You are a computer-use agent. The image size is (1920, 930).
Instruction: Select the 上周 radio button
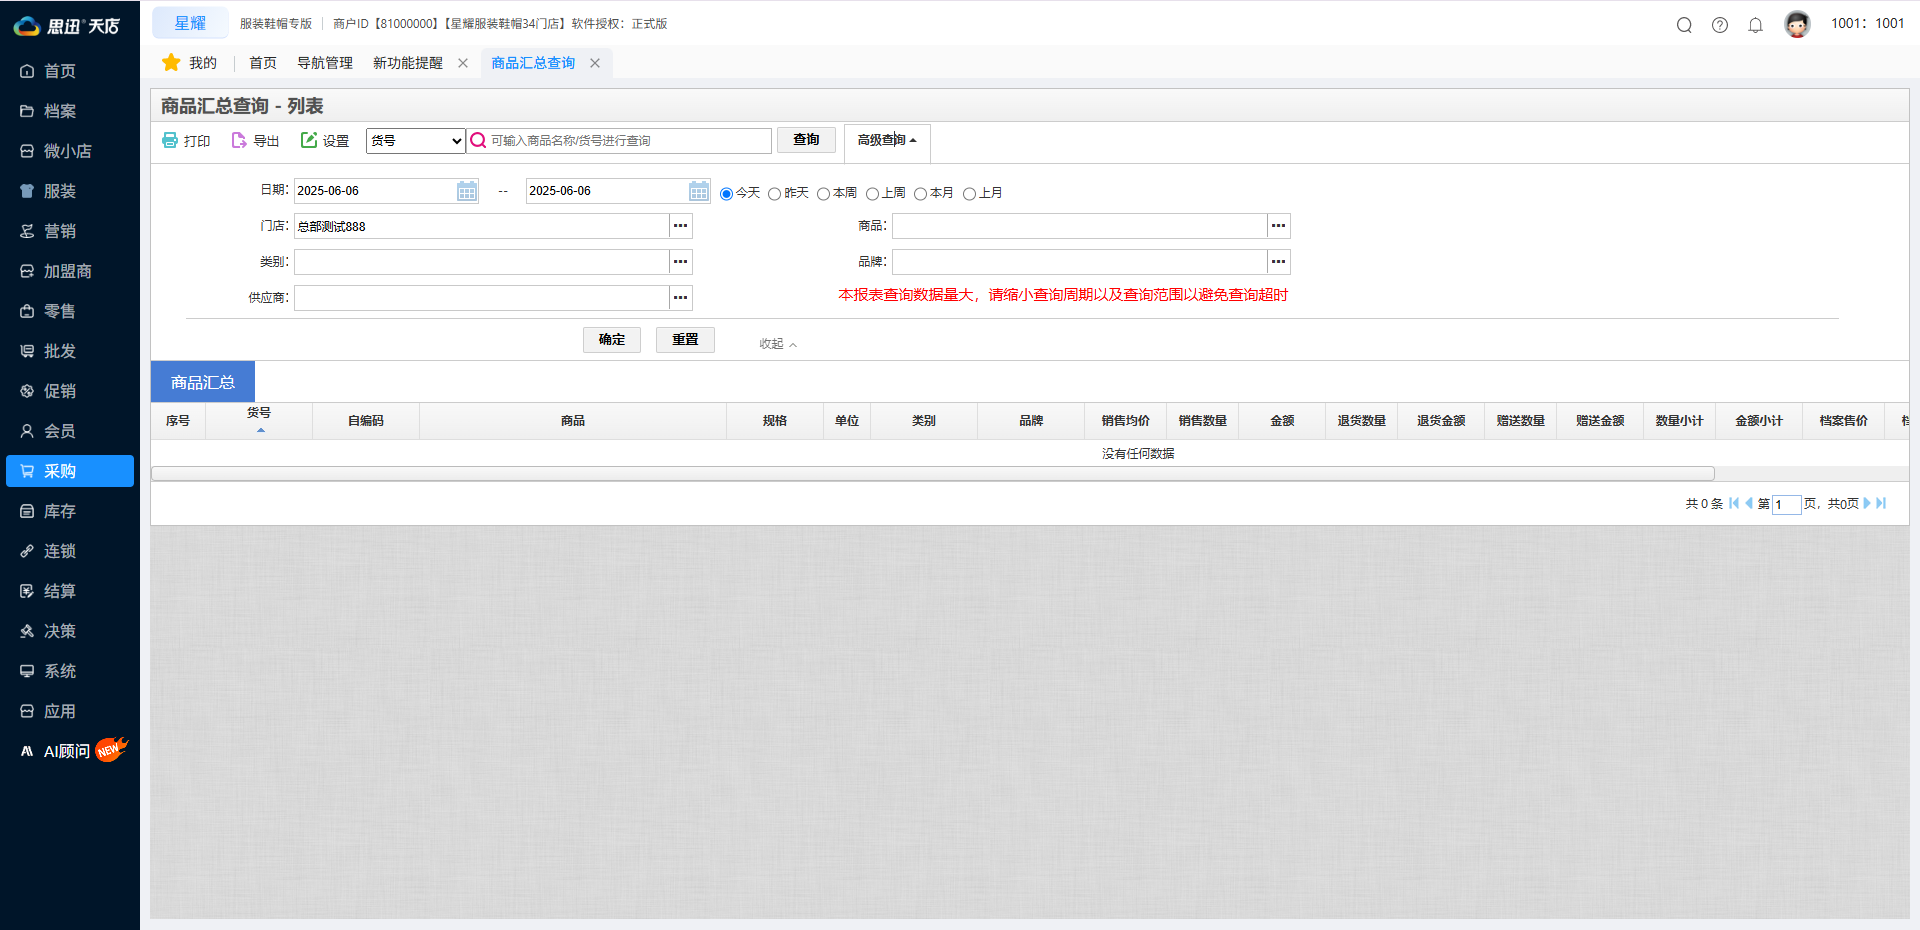tap(872, 193)
